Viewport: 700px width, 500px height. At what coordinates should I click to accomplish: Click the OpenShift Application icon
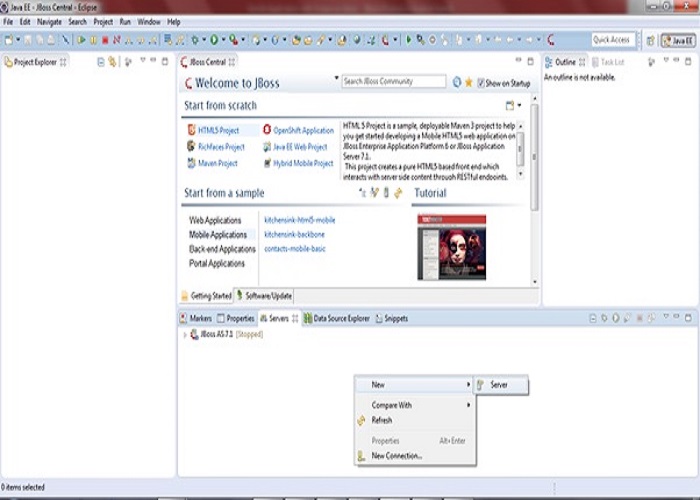coord(267,129)
